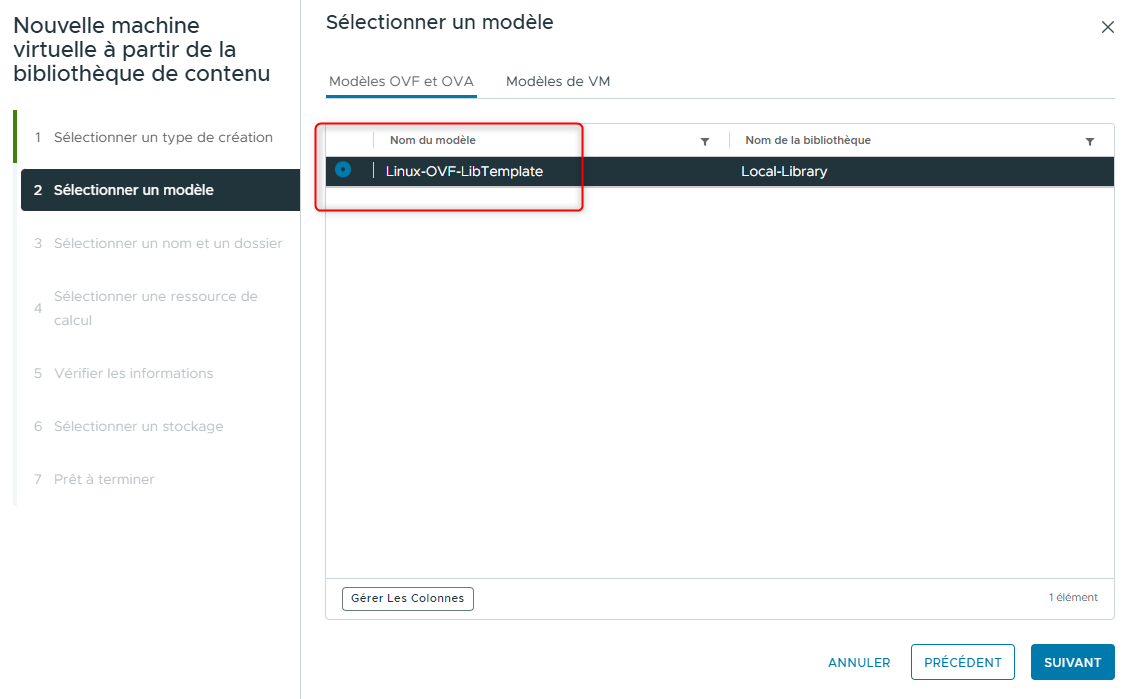The height and width of the screenshot is (699, 1131).
Task: Select the Linux-OVF-LibTemplate radio button
Action: pos(343,171)
